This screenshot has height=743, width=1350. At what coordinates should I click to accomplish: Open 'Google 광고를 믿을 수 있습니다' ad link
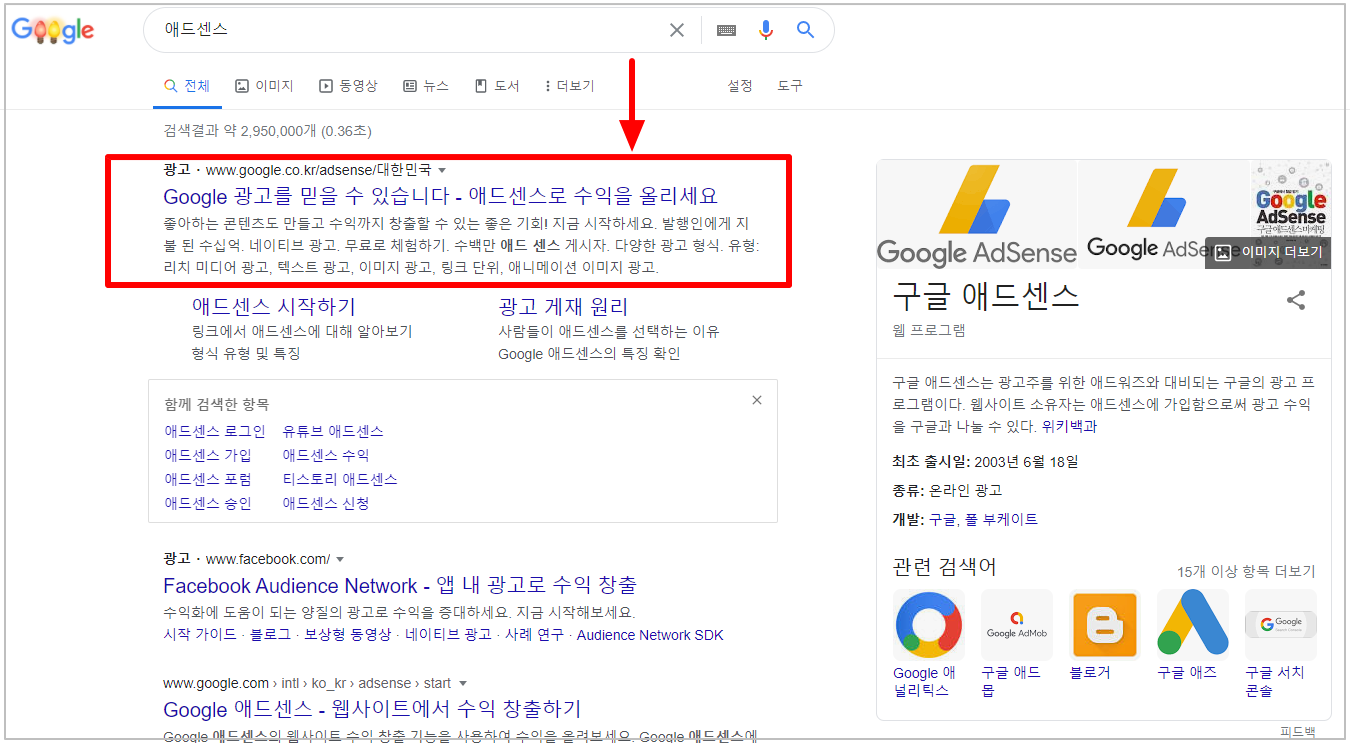coord(440,195)
